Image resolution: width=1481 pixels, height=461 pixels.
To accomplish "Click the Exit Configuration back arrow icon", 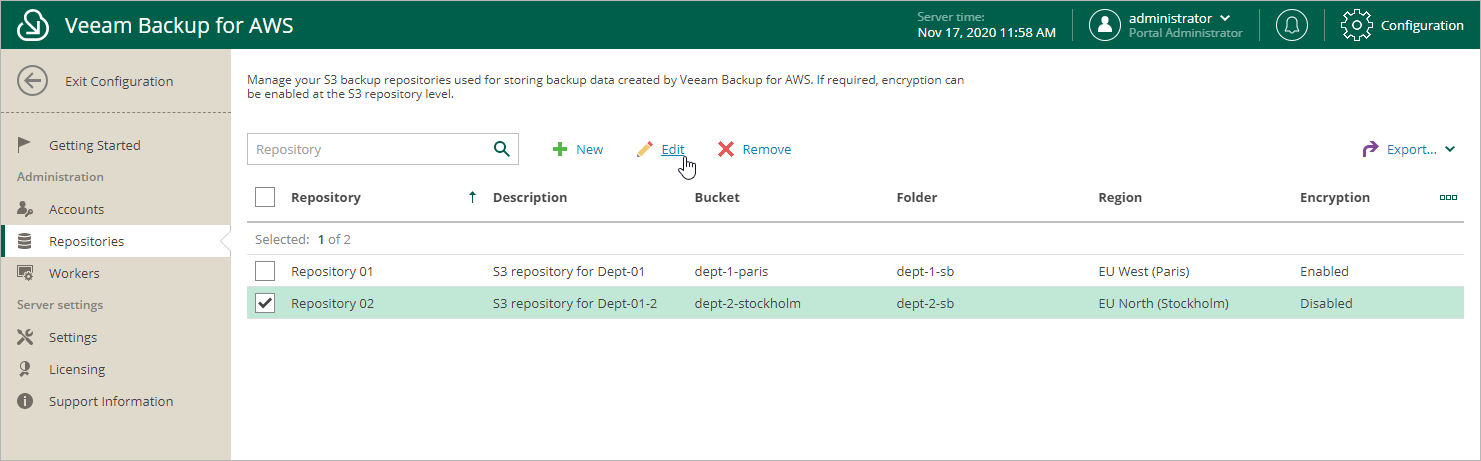I will point(33,81).
